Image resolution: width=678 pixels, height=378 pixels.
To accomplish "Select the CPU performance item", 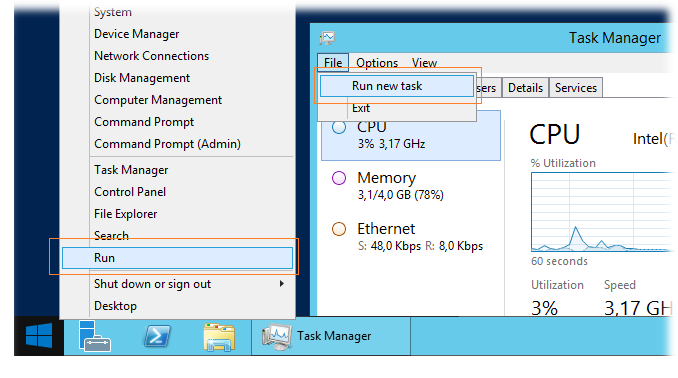I will [x=411, y=135].
